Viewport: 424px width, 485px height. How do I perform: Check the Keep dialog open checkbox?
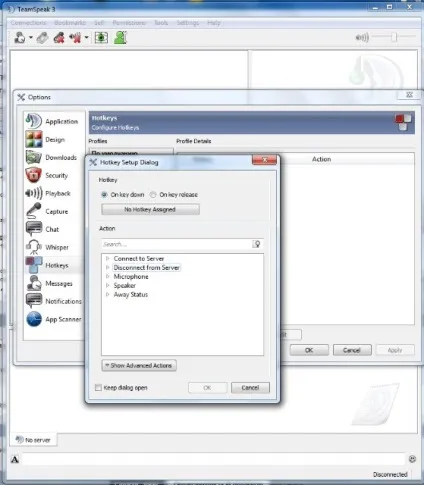(x=98, y=388)
